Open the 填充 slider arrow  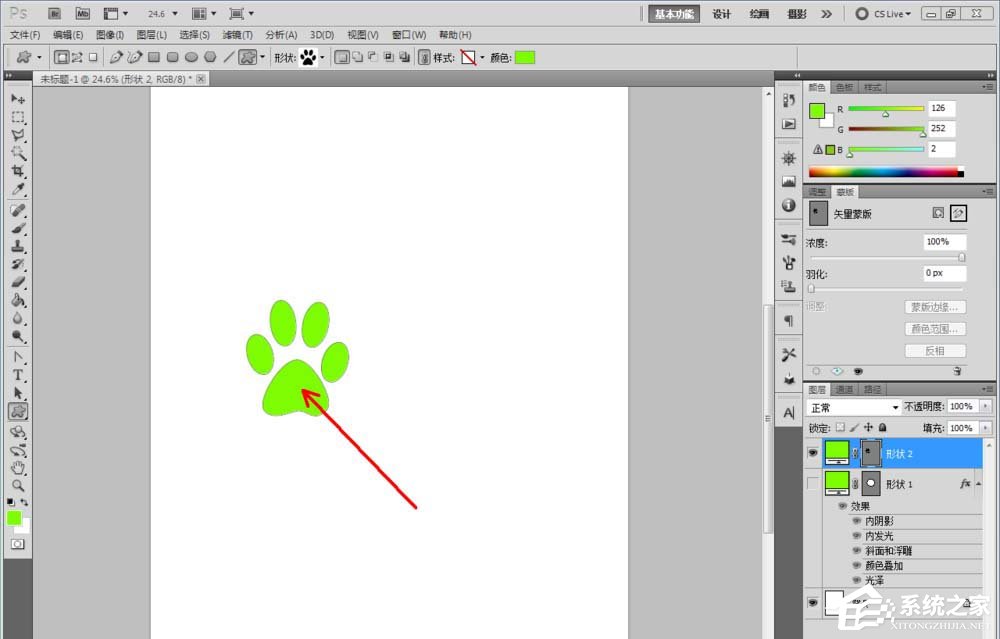point(985,428)
